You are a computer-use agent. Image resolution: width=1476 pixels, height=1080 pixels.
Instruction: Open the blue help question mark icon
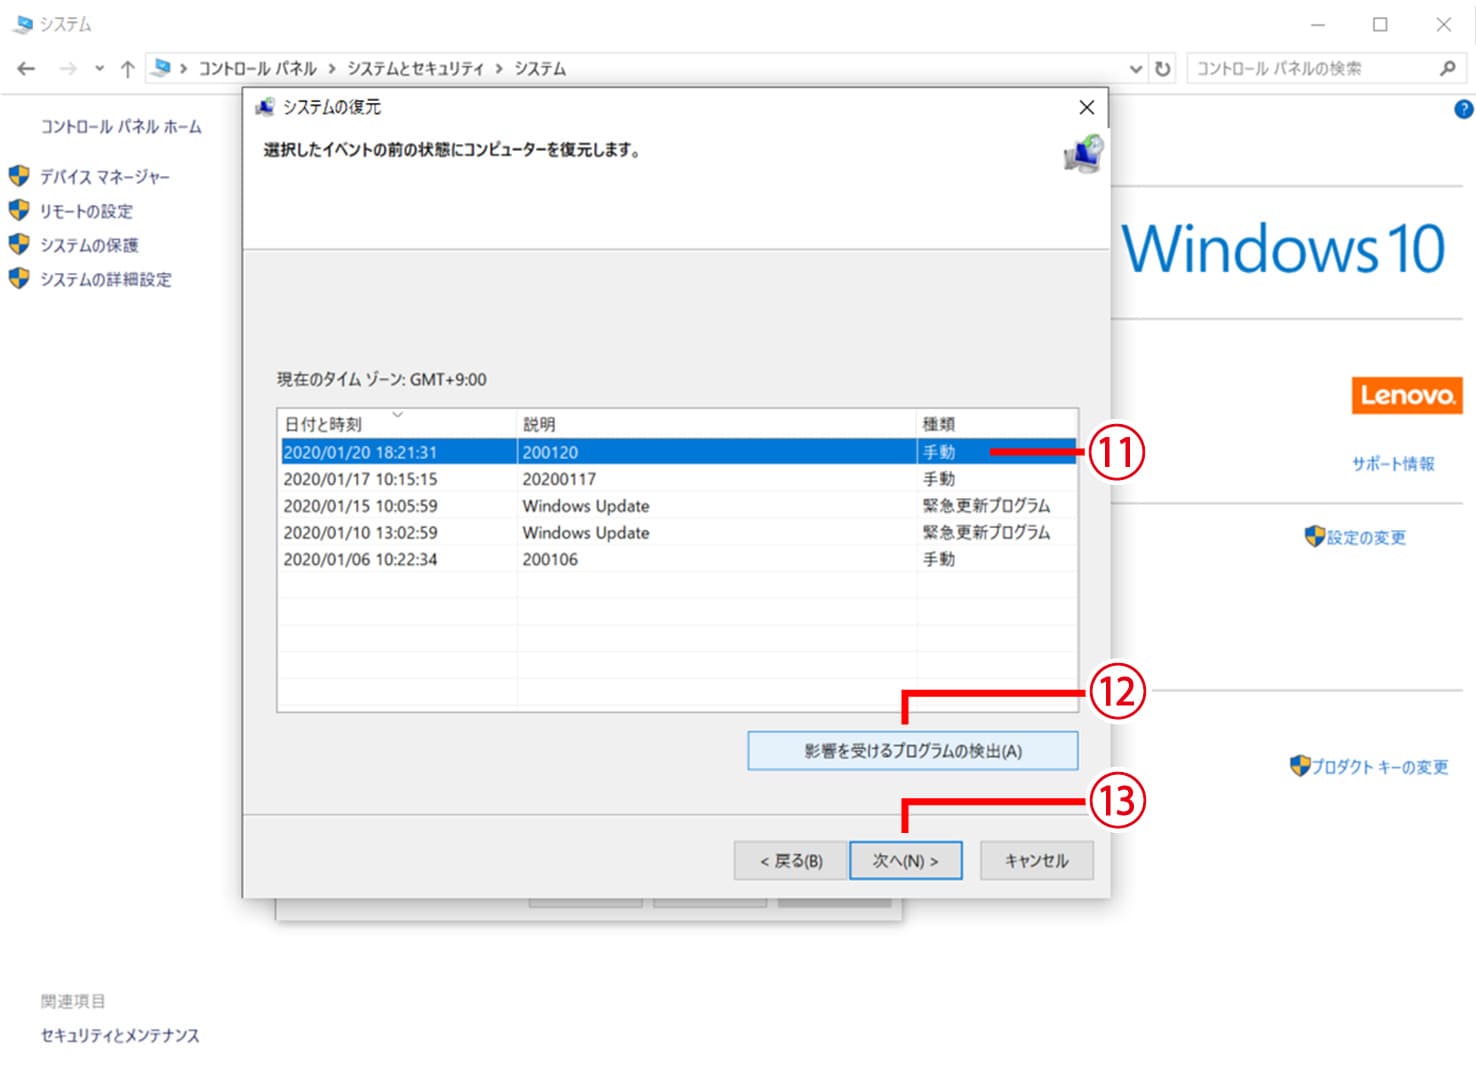tap(1463, 109)
